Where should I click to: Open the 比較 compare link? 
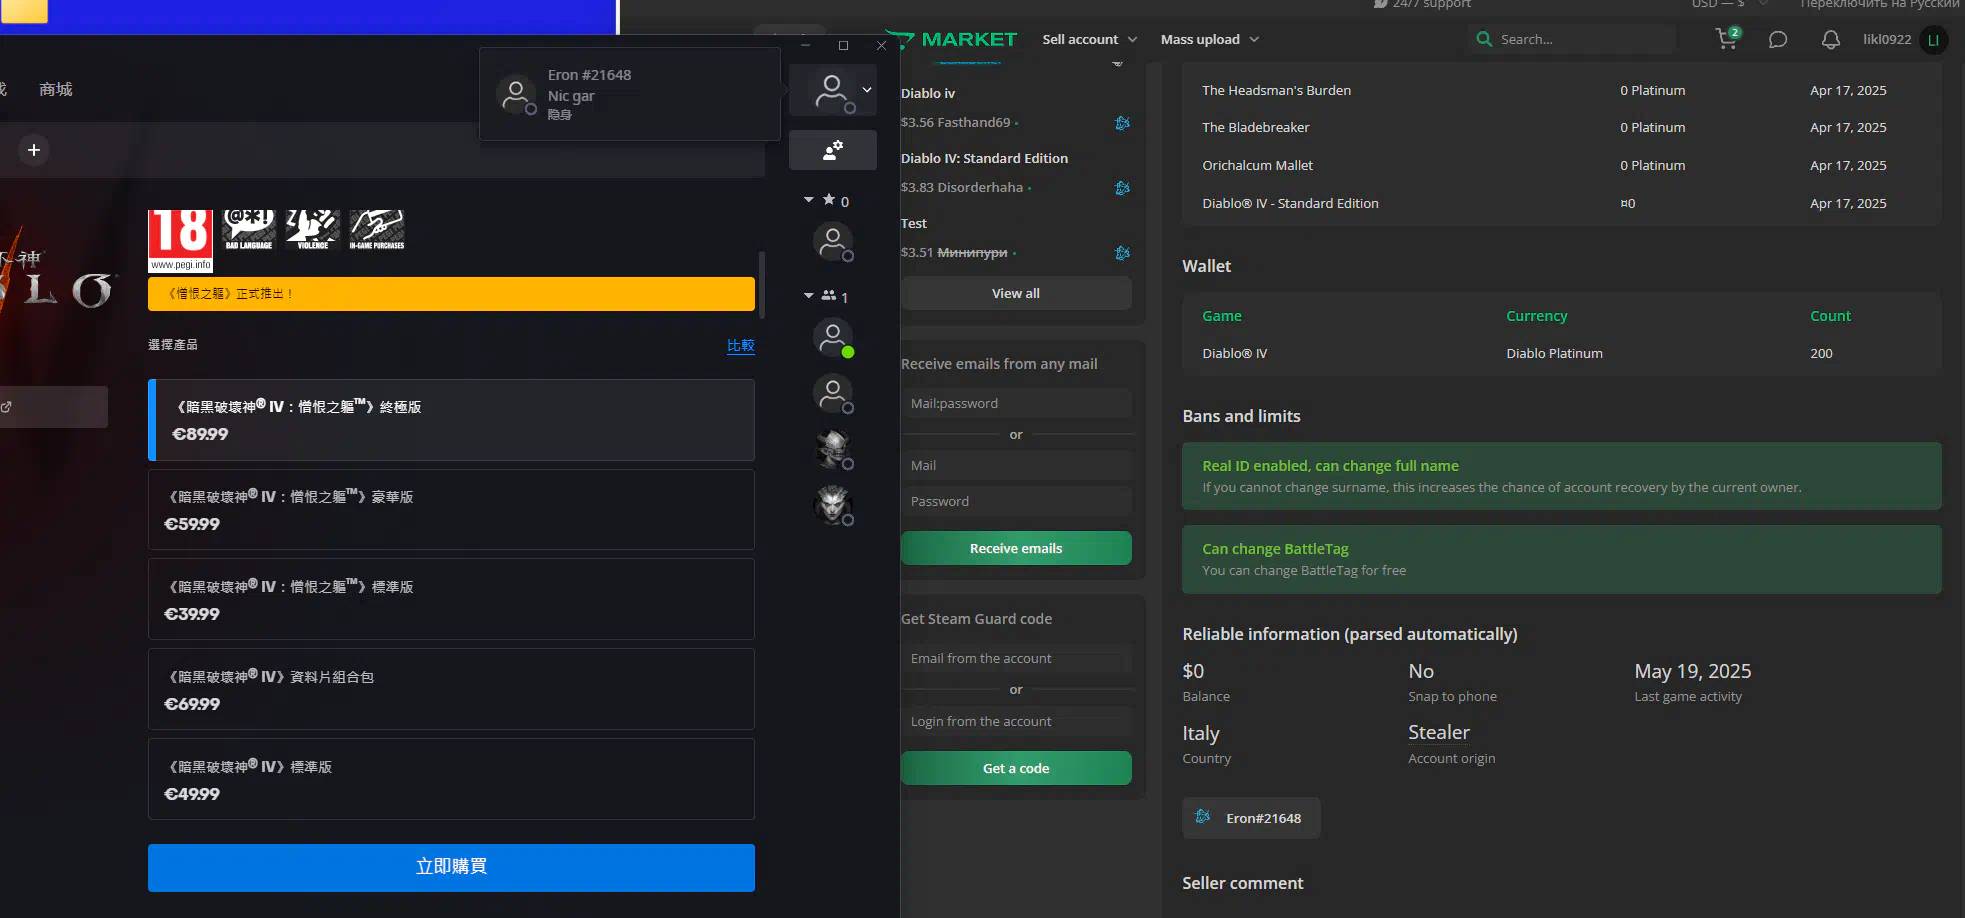pos(741,345)
